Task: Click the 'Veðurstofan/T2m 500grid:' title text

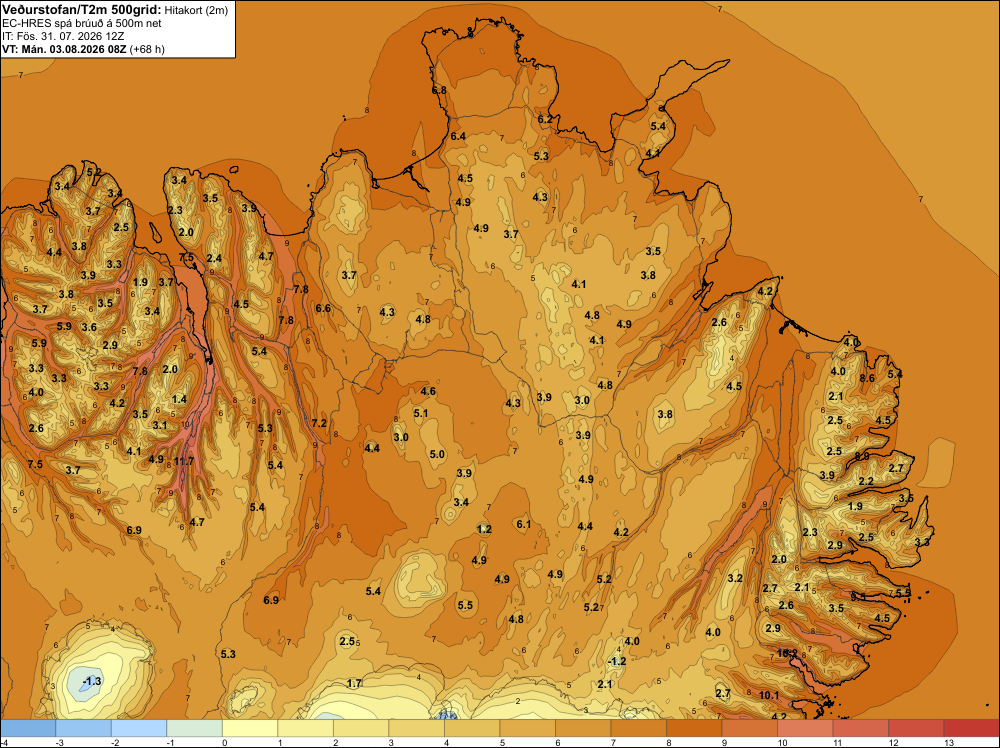Action: 82,9
